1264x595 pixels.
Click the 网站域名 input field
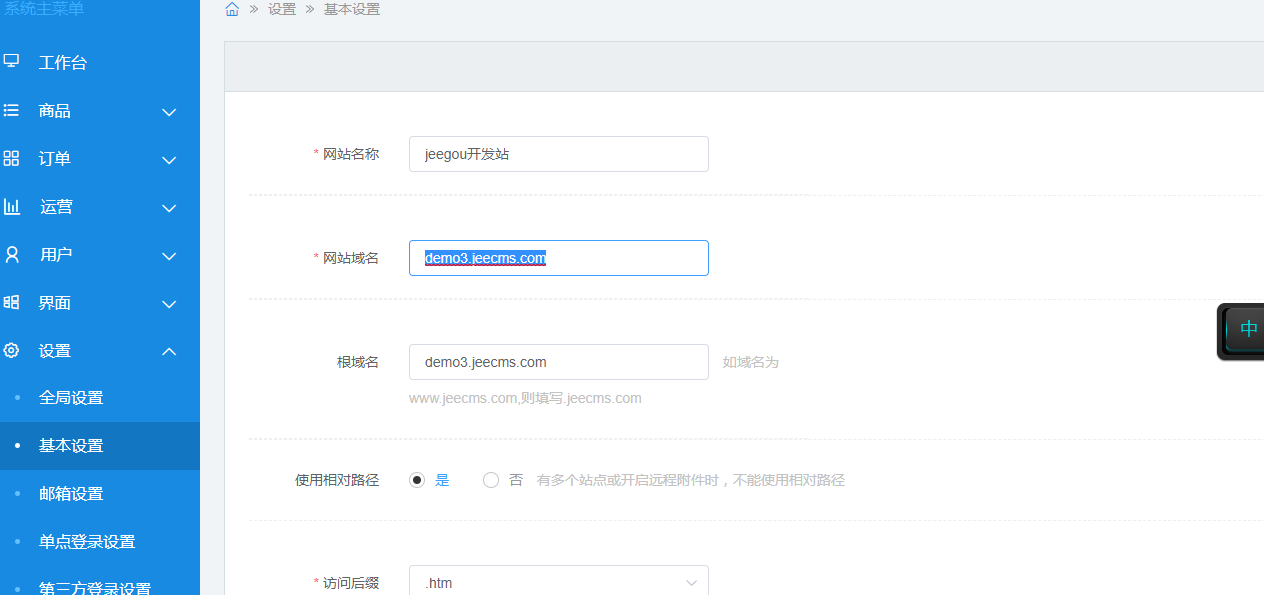(559, 258)
